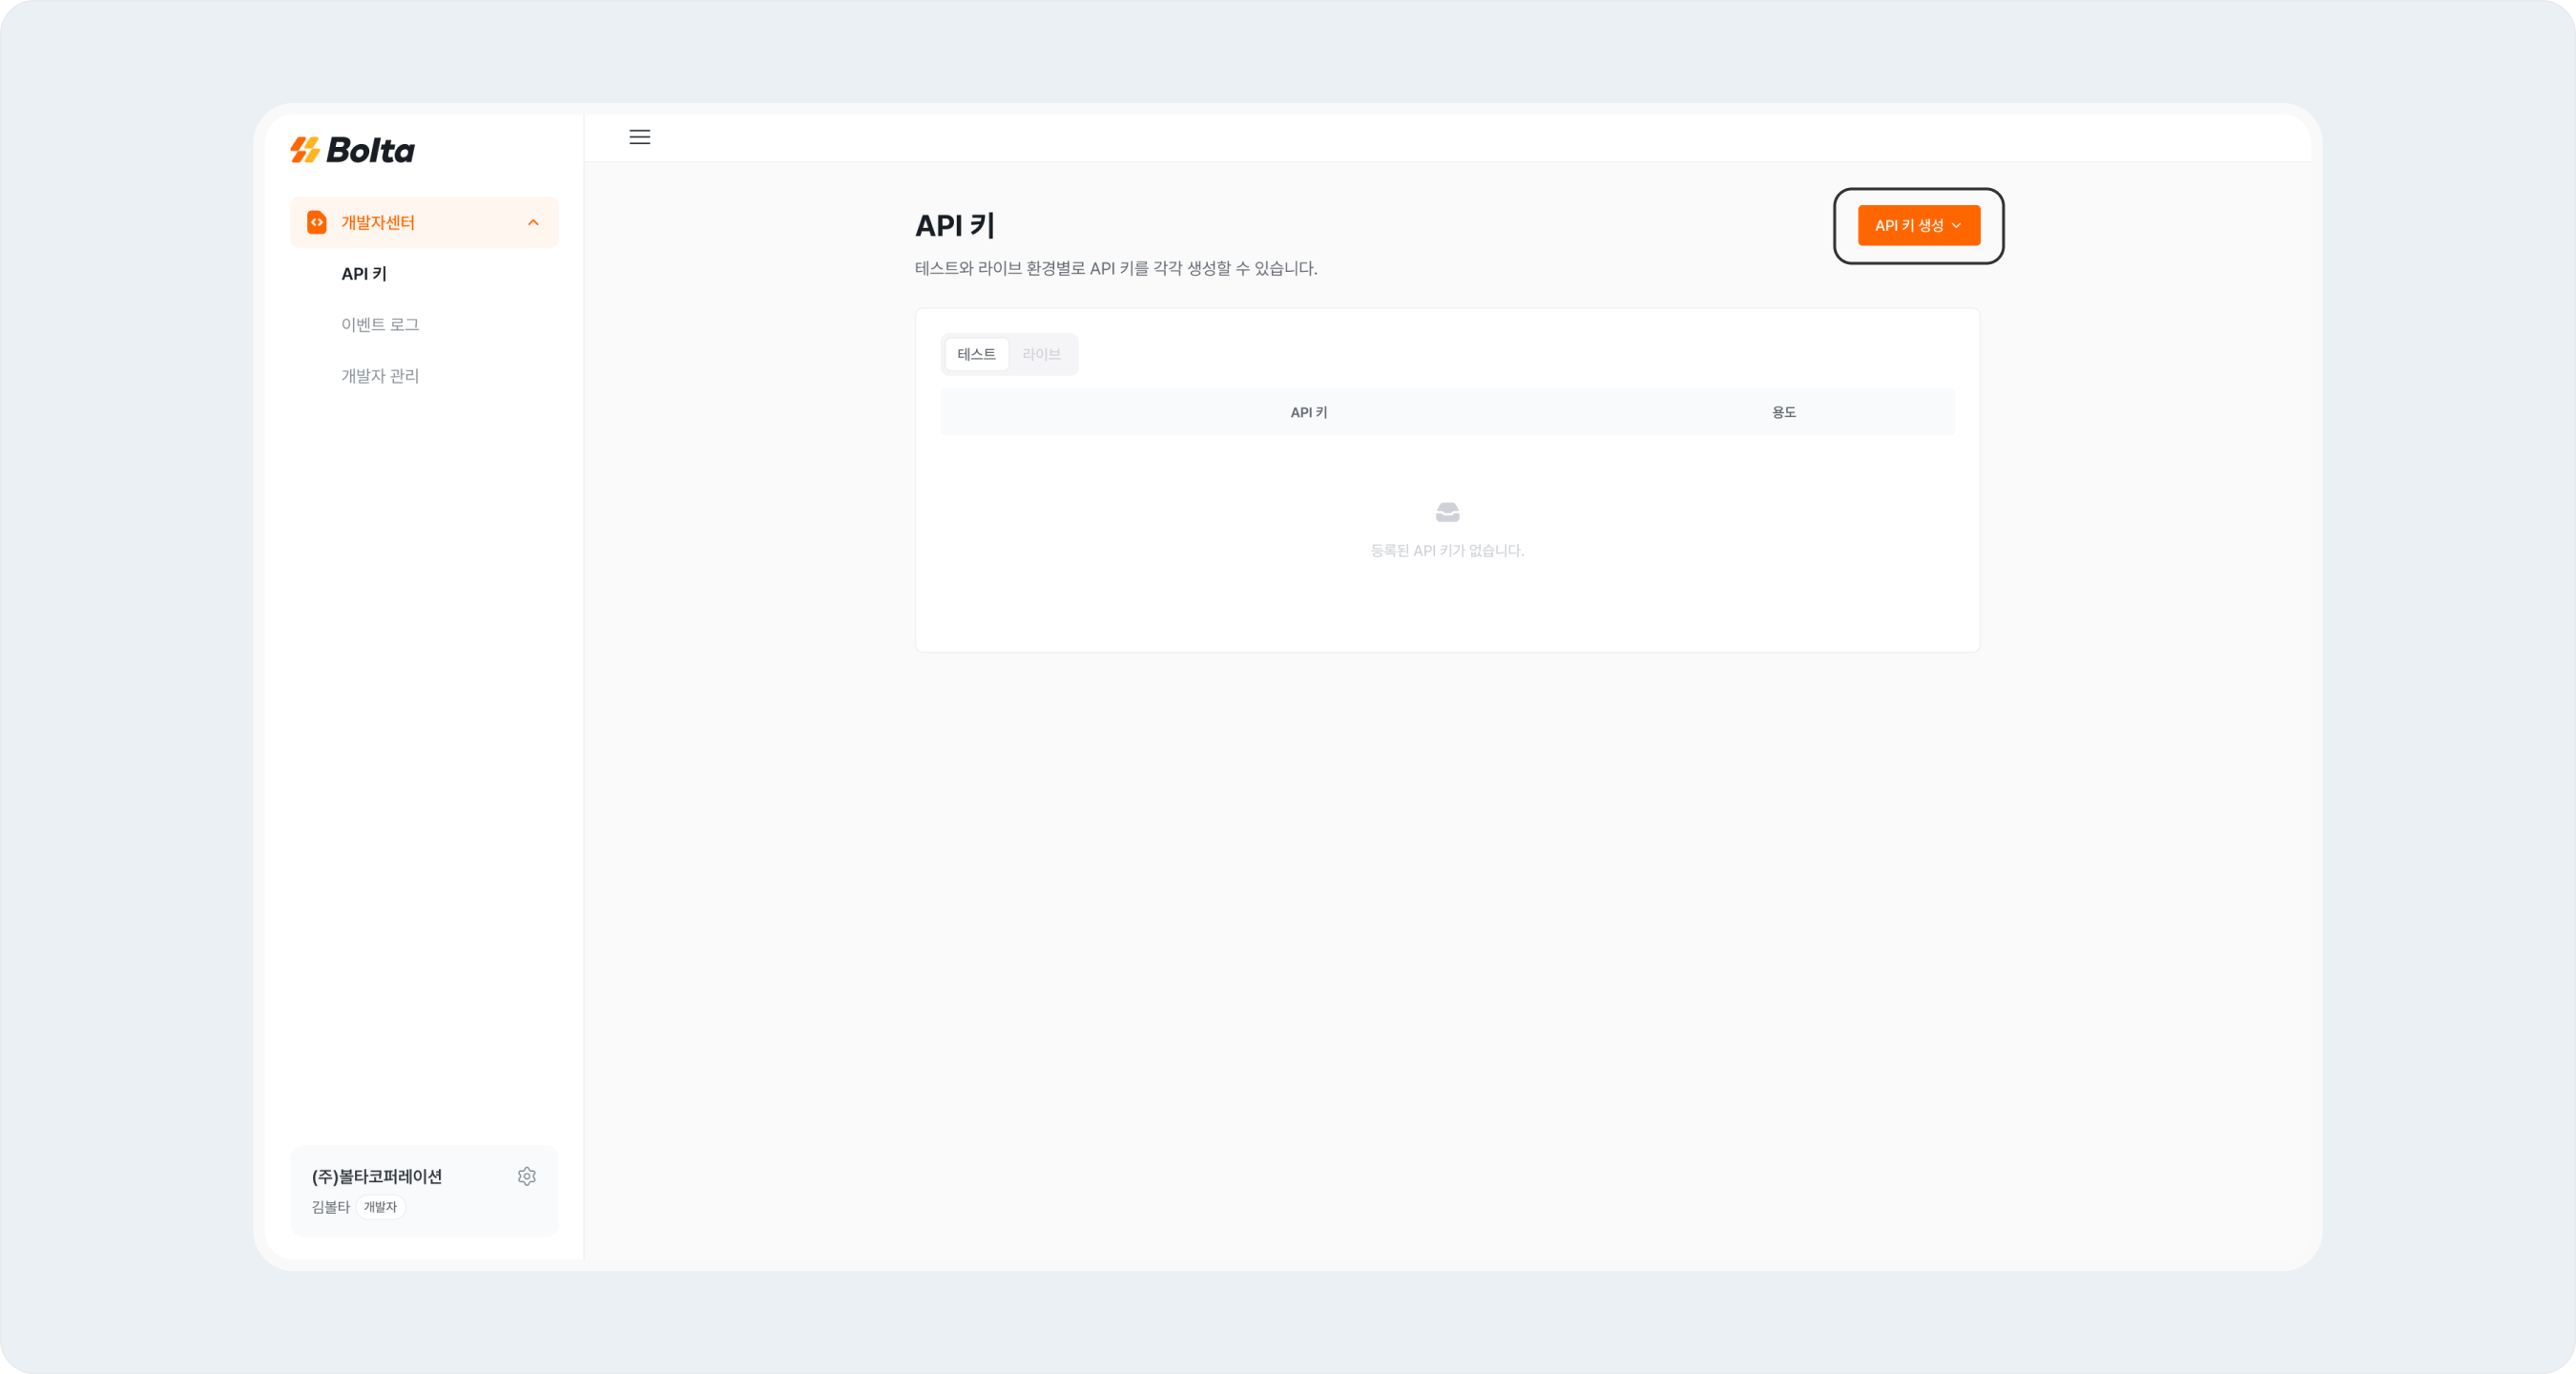
Task: Open 이벤트 로그 from the sidebar
Action: click(x=380, y=324)
